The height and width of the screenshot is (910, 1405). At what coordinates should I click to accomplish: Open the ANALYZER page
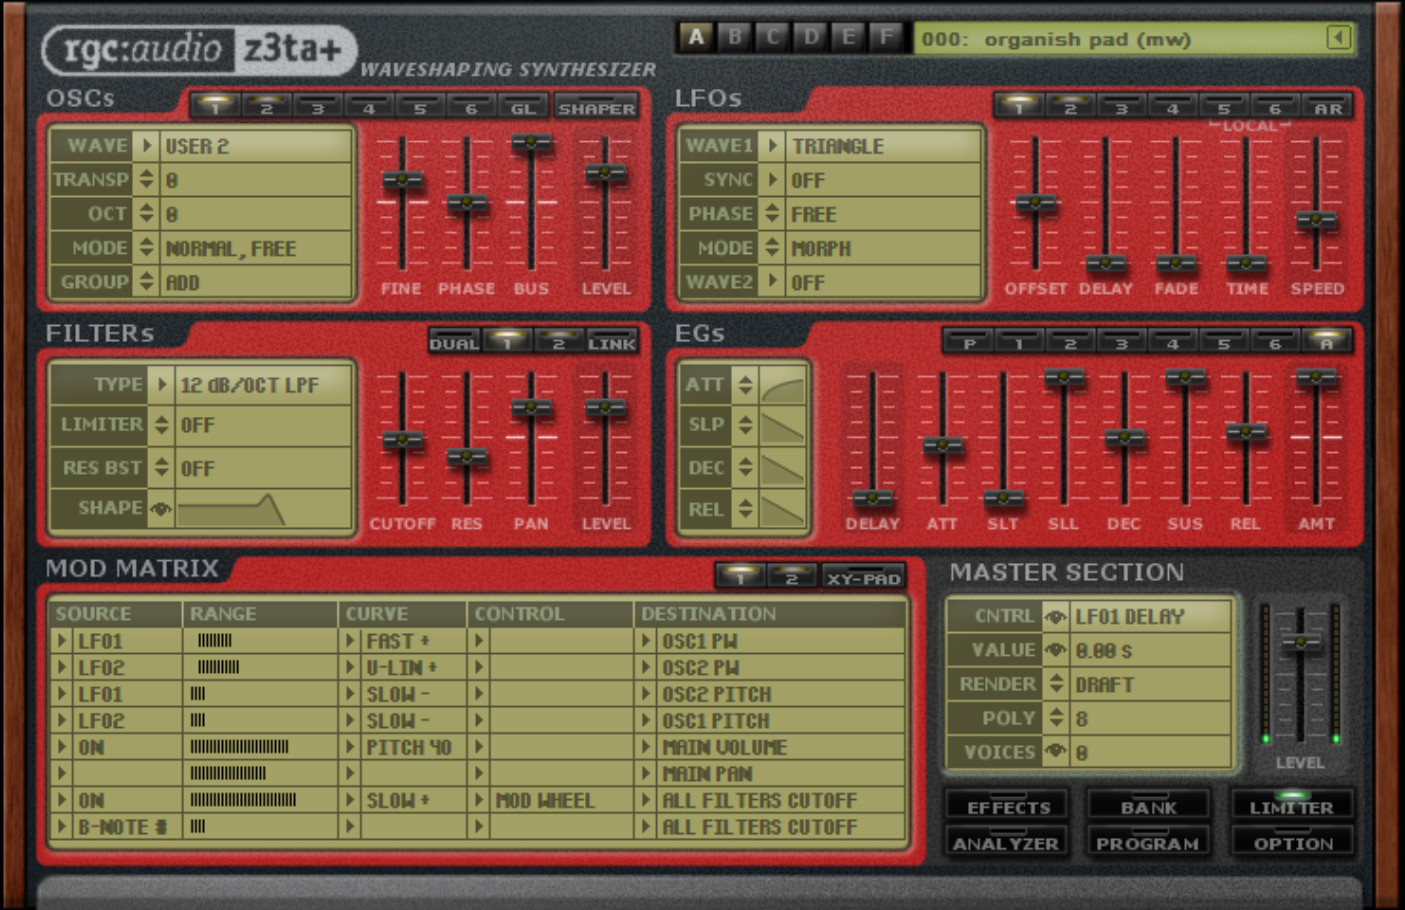1005,842
